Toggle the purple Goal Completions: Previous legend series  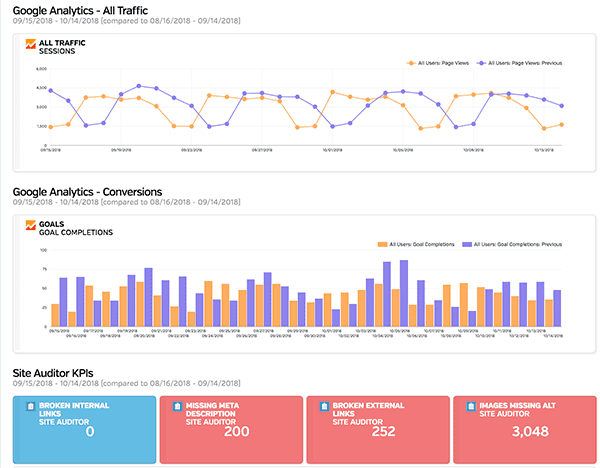click(511, 243)
